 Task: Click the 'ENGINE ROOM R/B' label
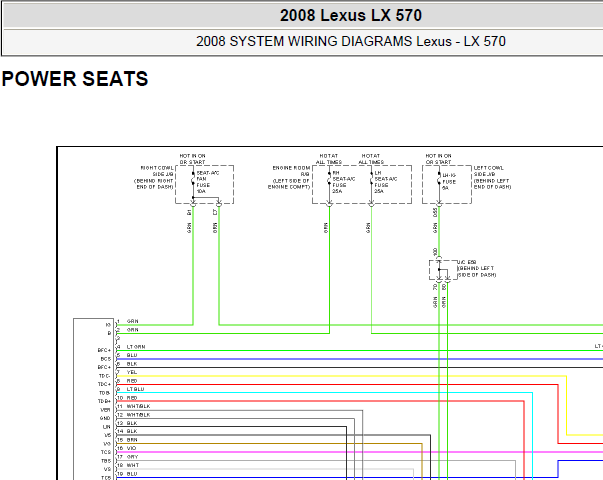point(291,171)
